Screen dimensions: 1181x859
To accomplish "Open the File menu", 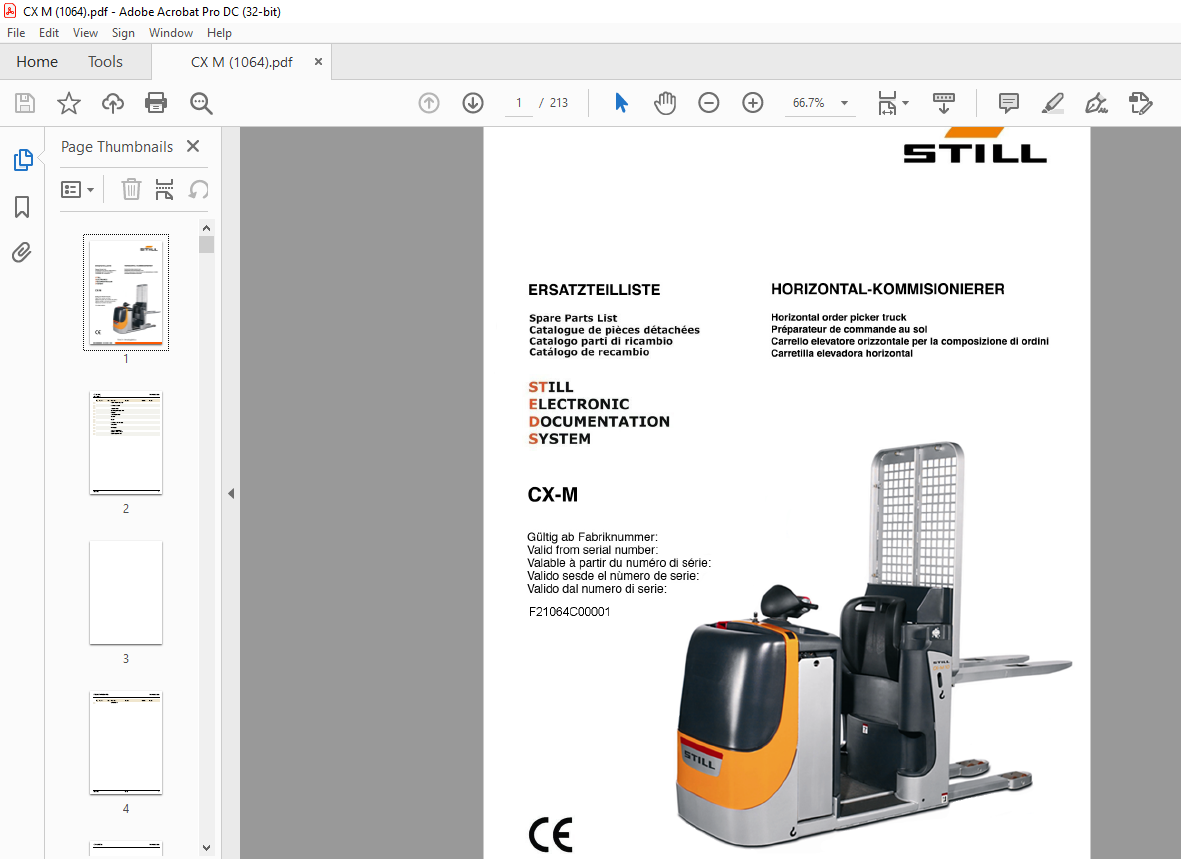I will point(16,32).
